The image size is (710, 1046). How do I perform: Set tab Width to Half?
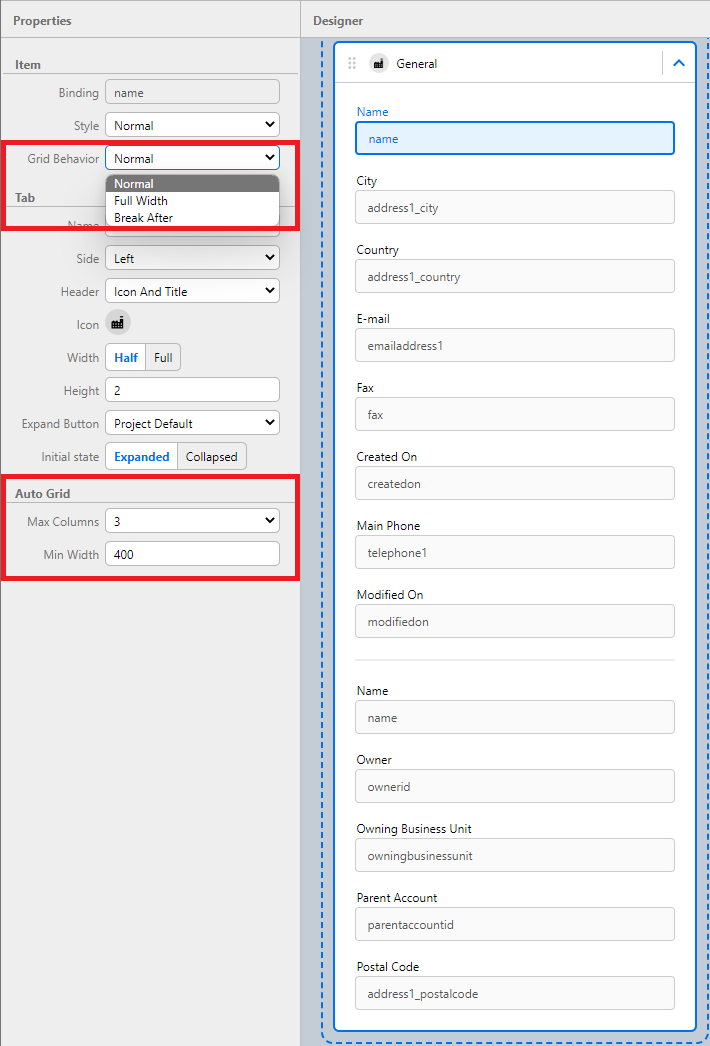(x=125, y=357)
